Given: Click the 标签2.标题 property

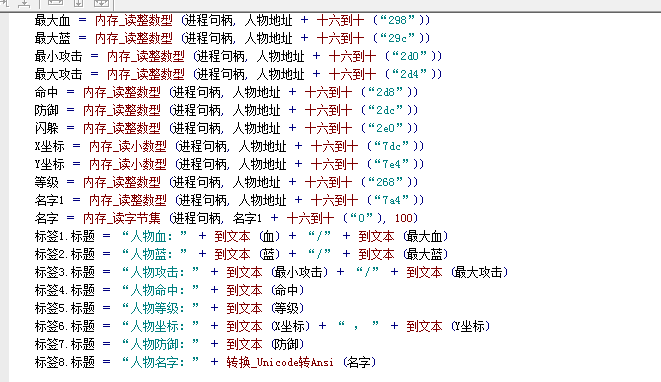Looking at the screenshot, I should [x=64, y=254].
